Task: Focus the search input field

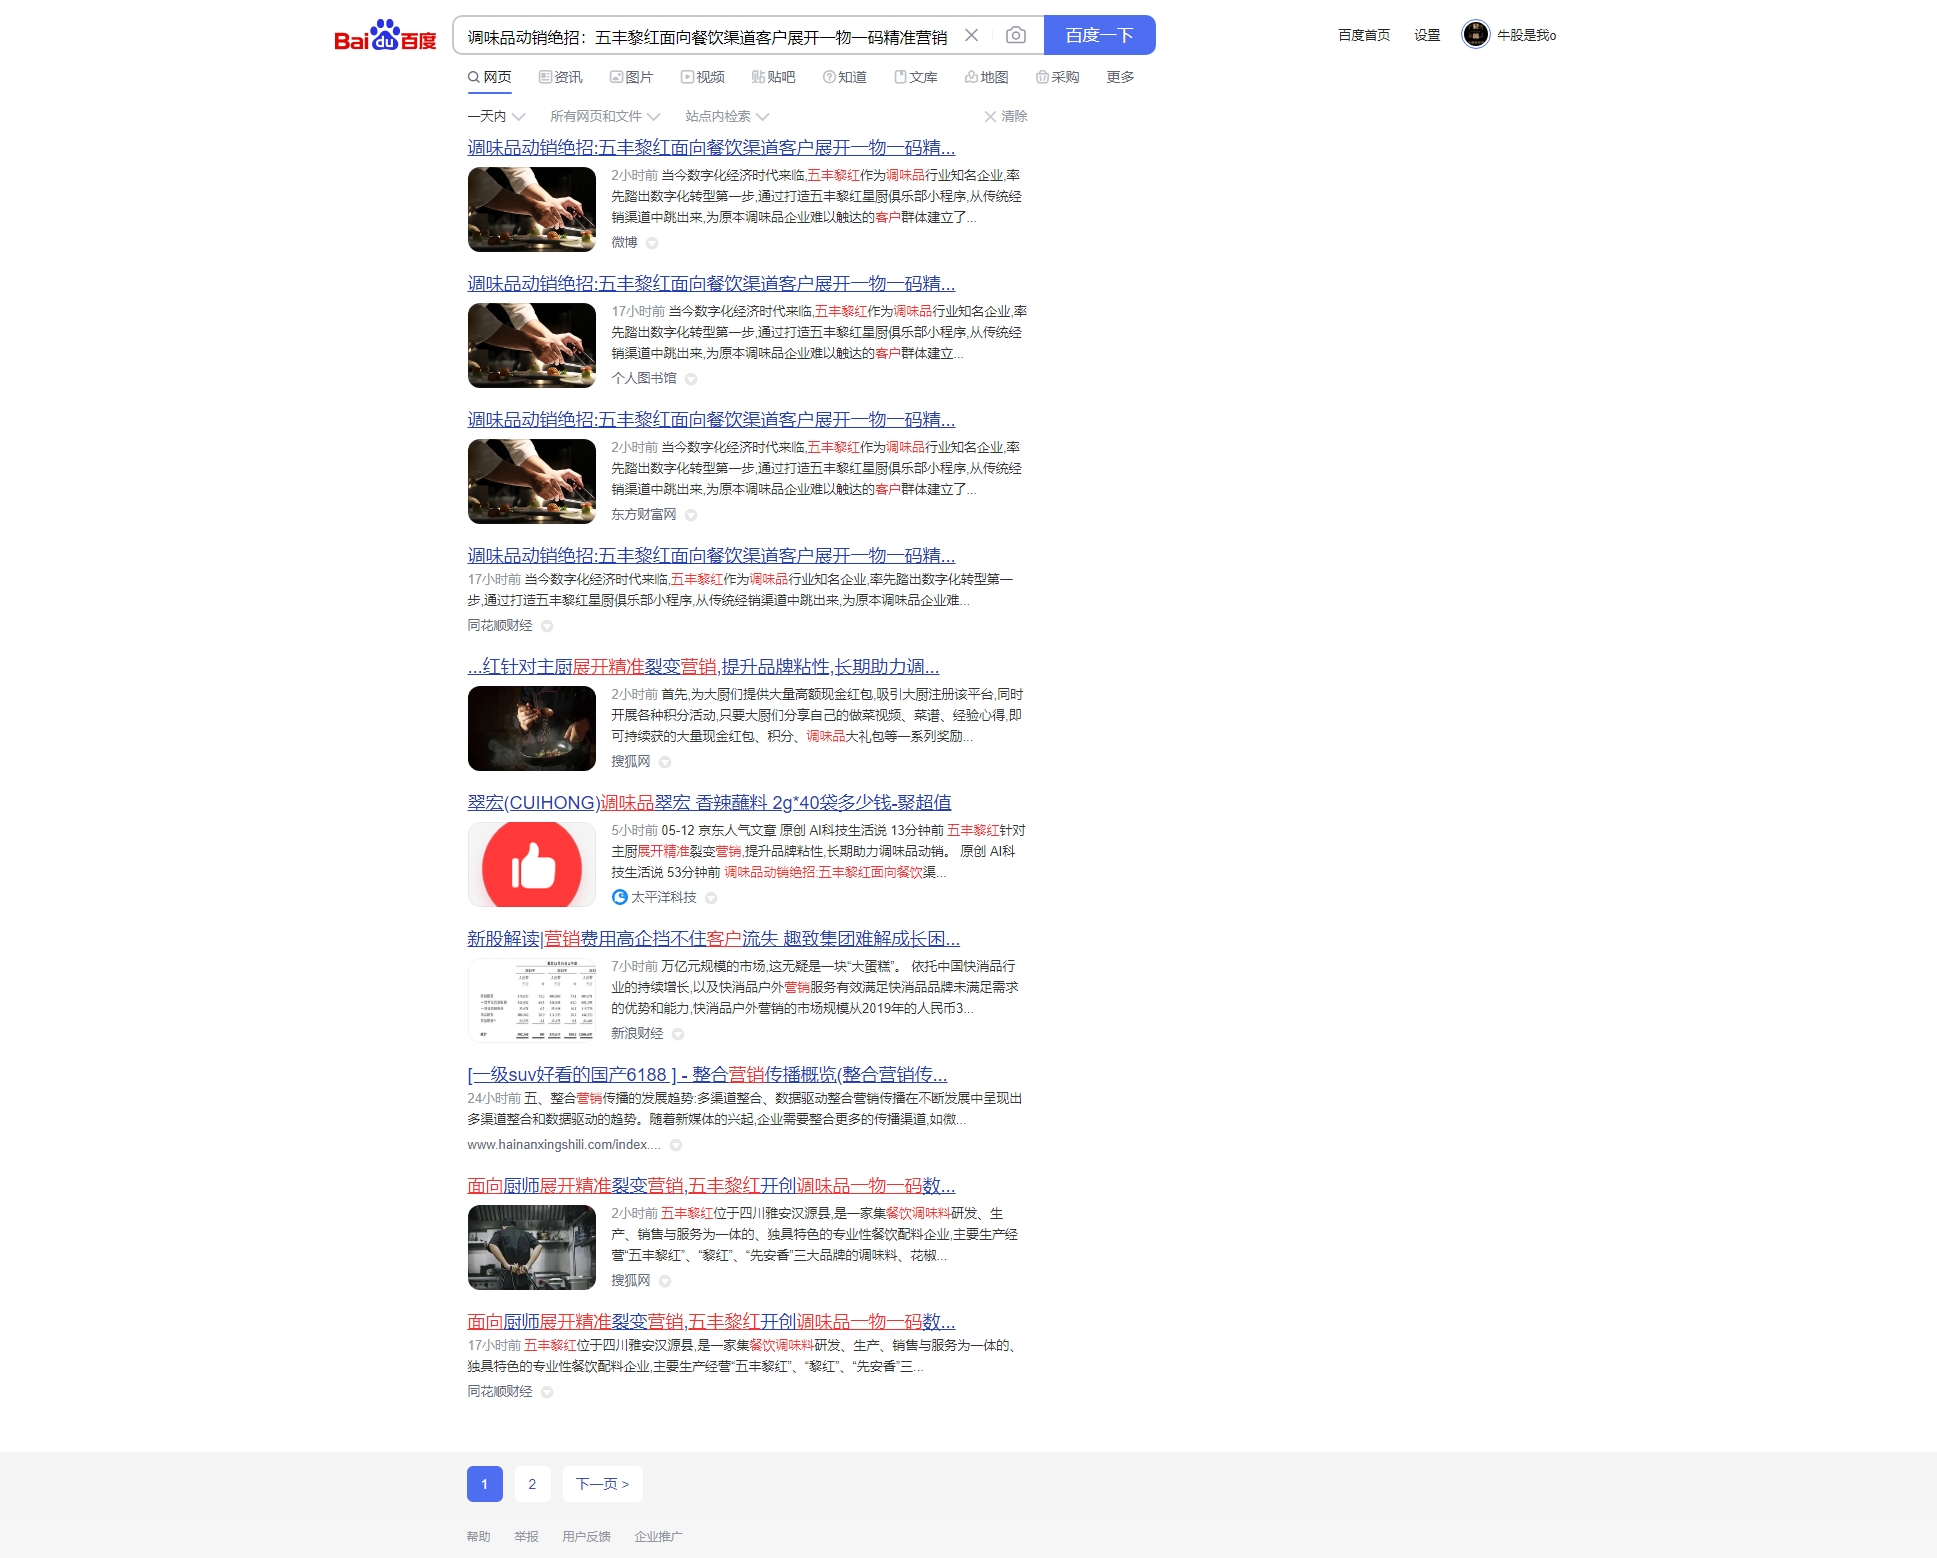Action: tap(707, 36)
